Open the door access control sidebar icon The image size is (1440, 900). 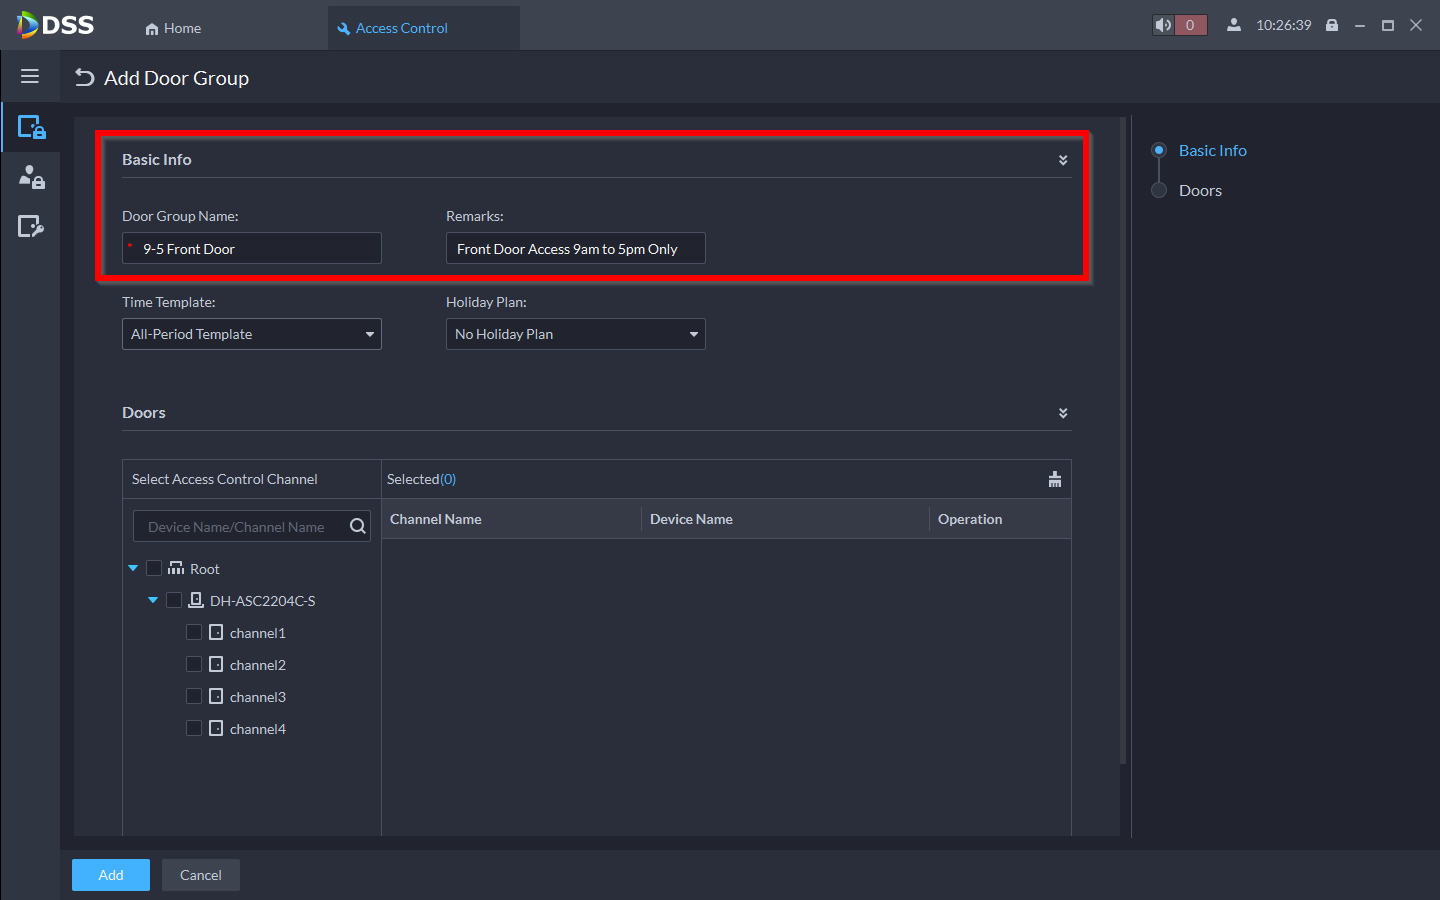31,127
